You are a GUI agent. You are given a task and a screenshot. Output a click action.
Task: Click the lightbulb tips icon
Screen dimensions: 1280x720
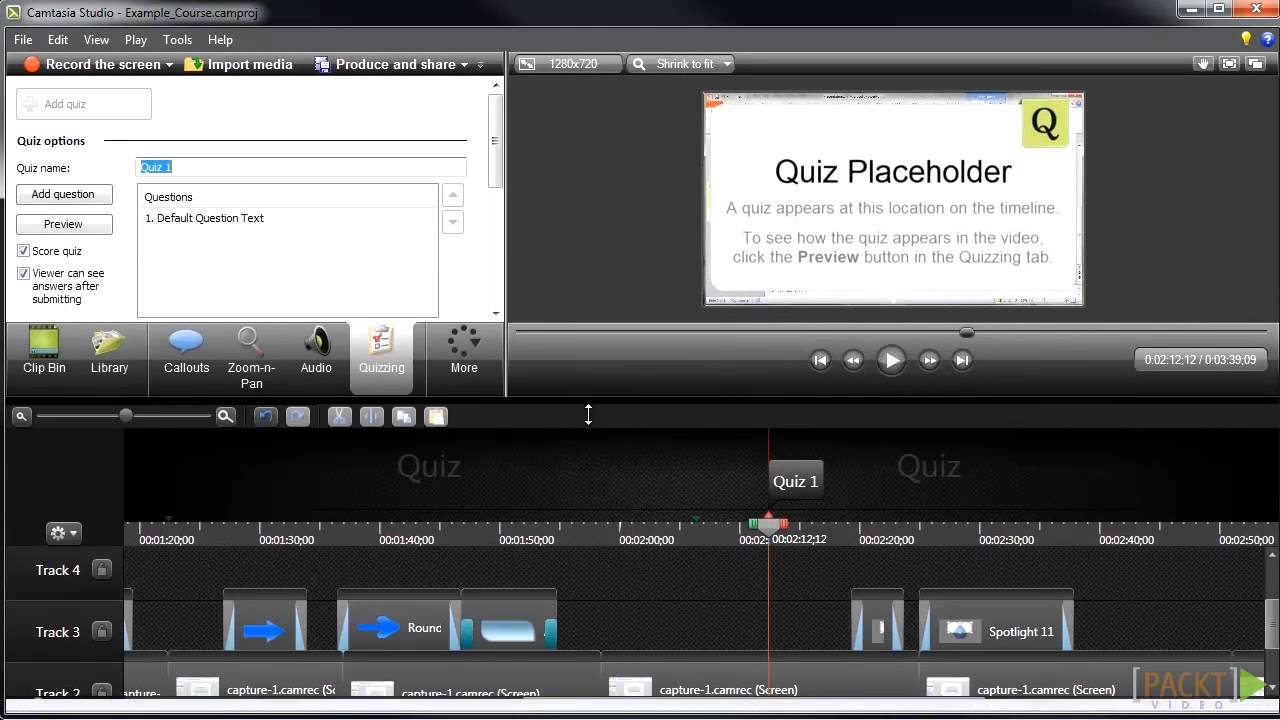coord(1246,39)
